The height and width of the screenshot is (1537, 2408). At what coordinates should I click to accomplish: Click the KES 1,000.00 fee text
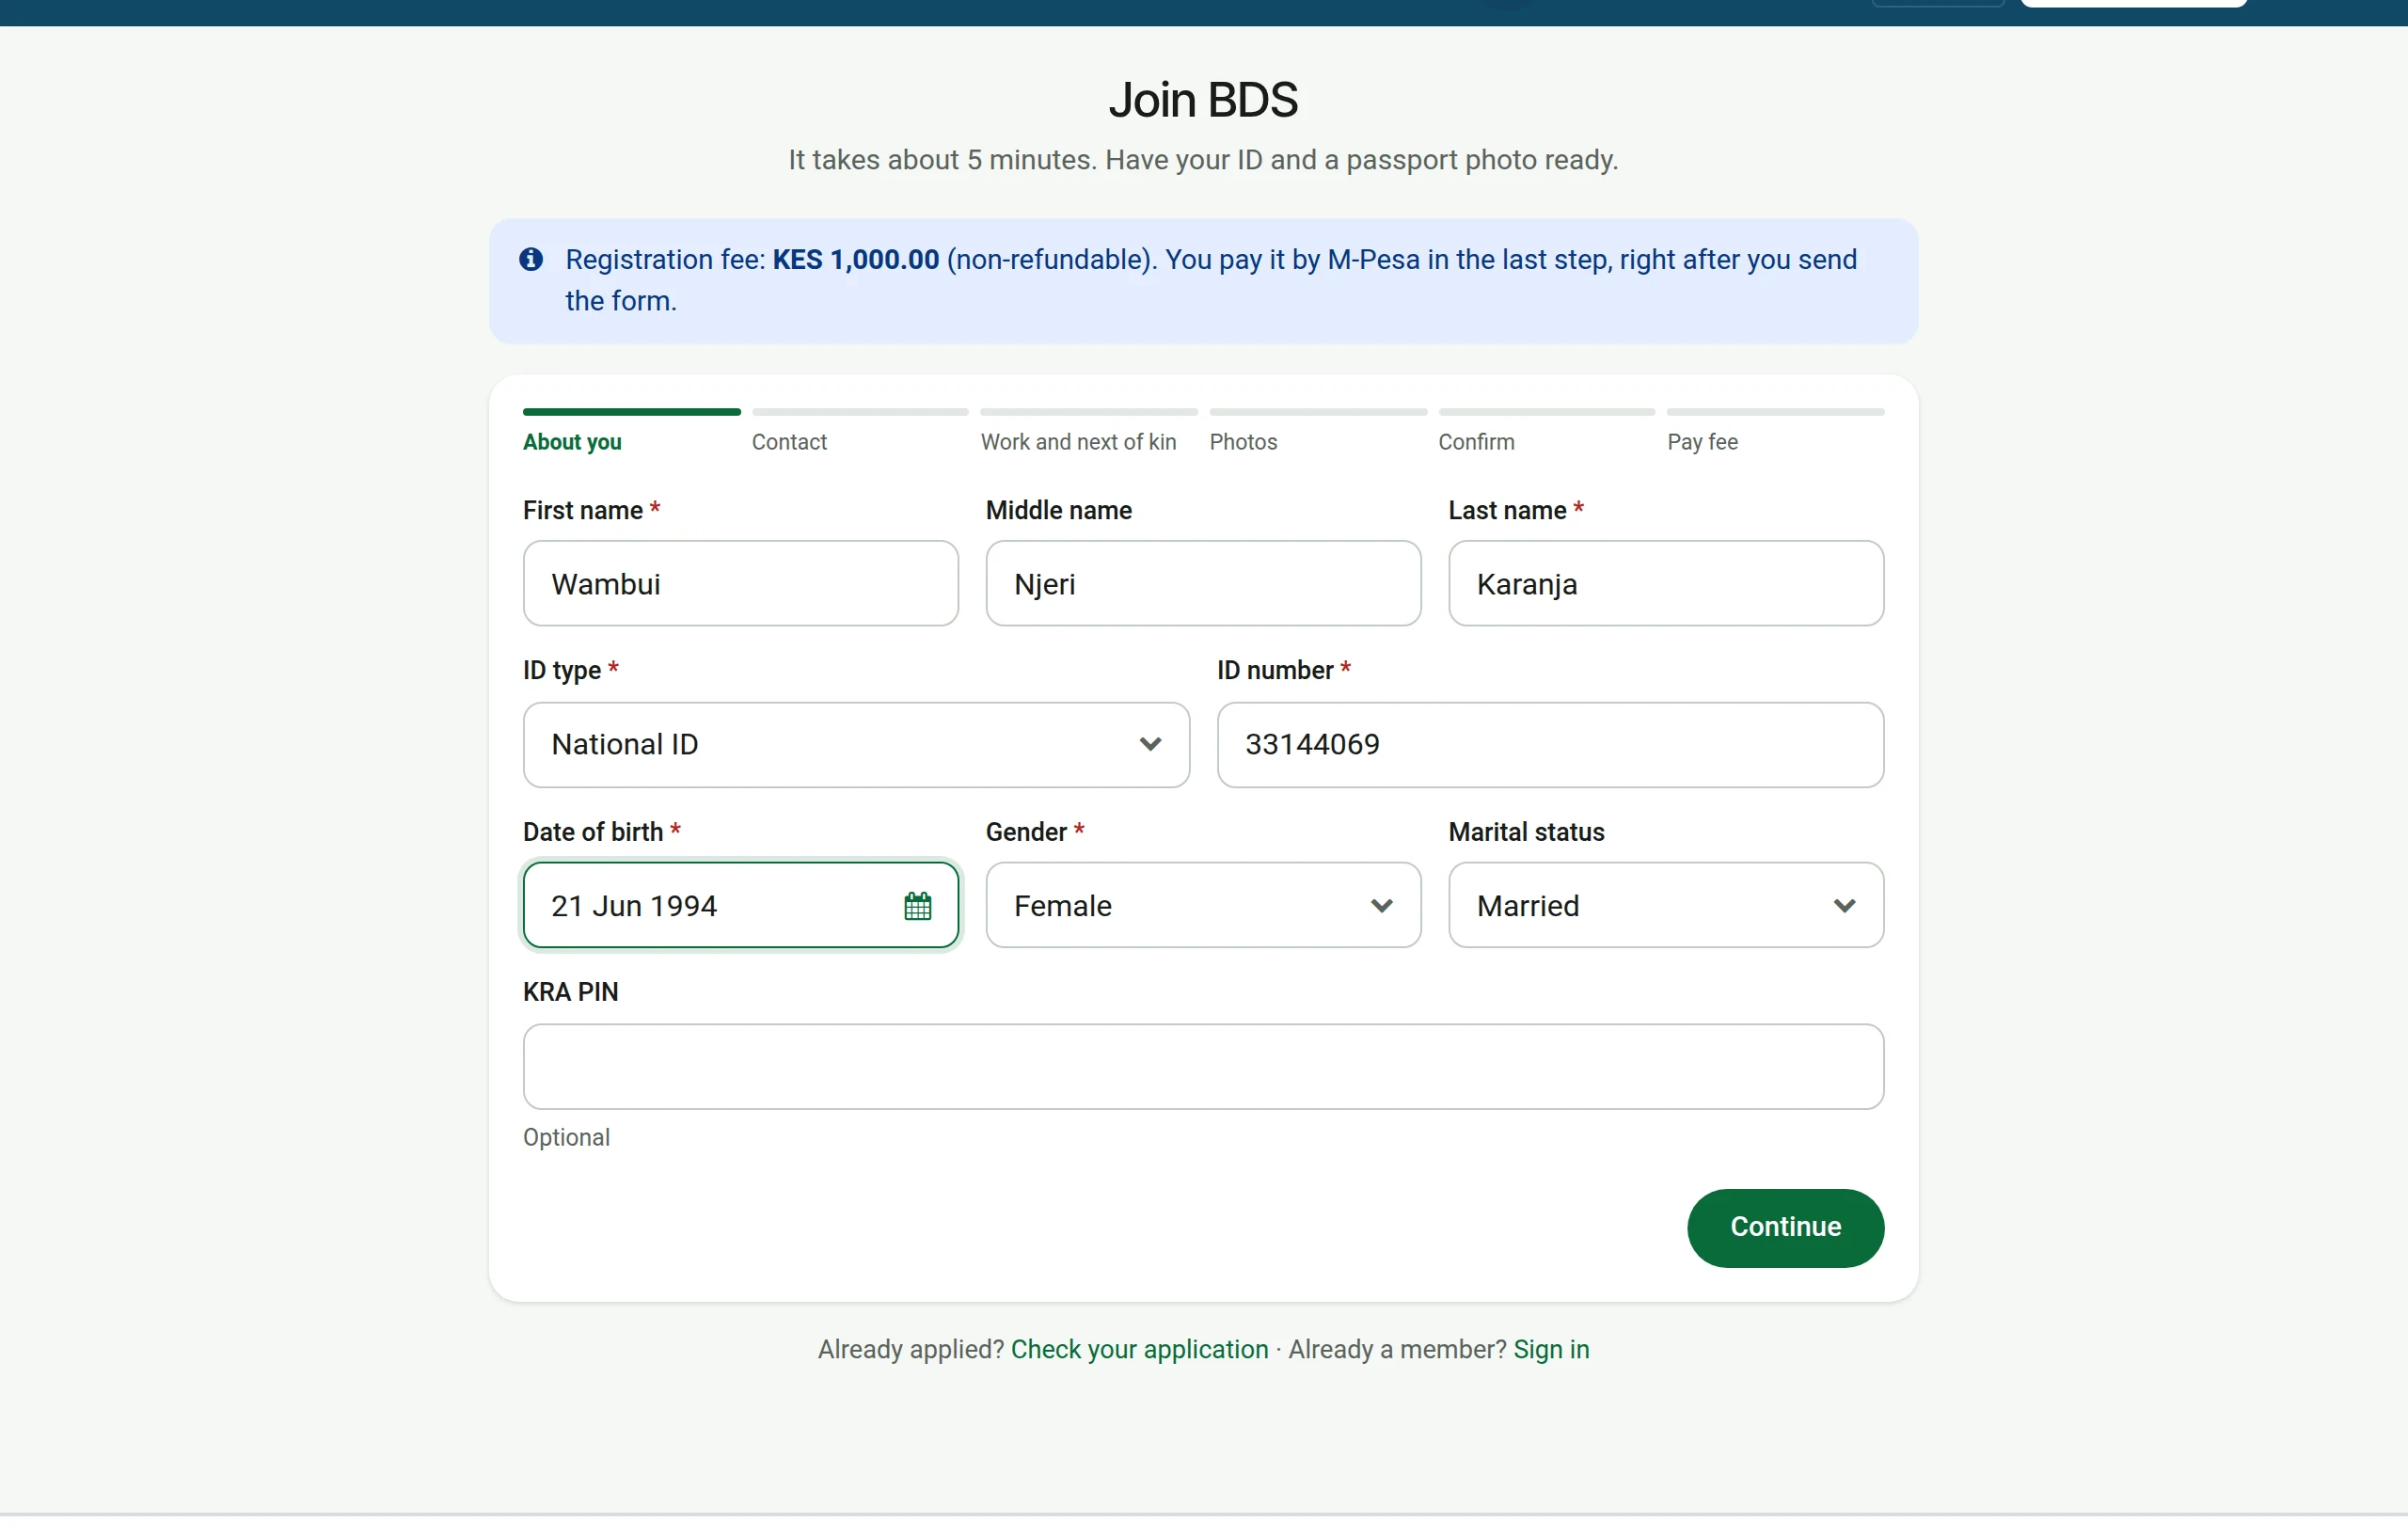(x=856, y=260)
